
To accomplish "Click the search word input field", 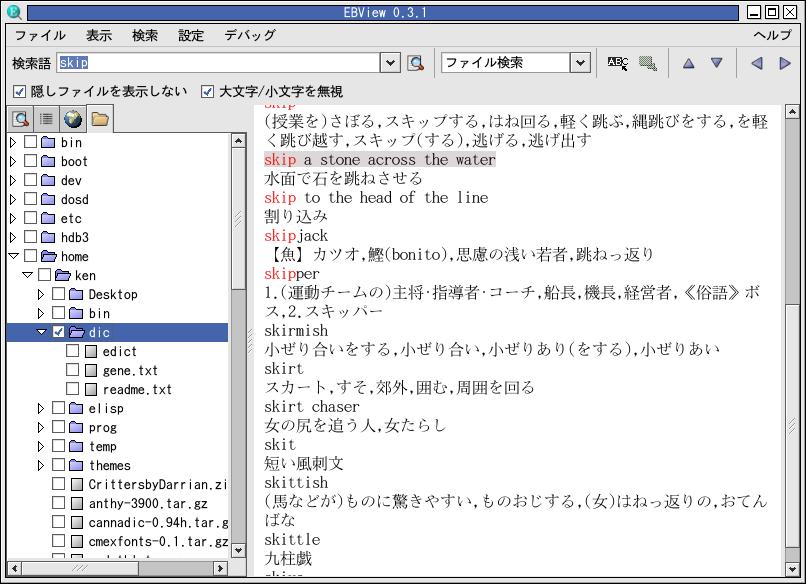I will pyautogui.click(x=218, y=63).
